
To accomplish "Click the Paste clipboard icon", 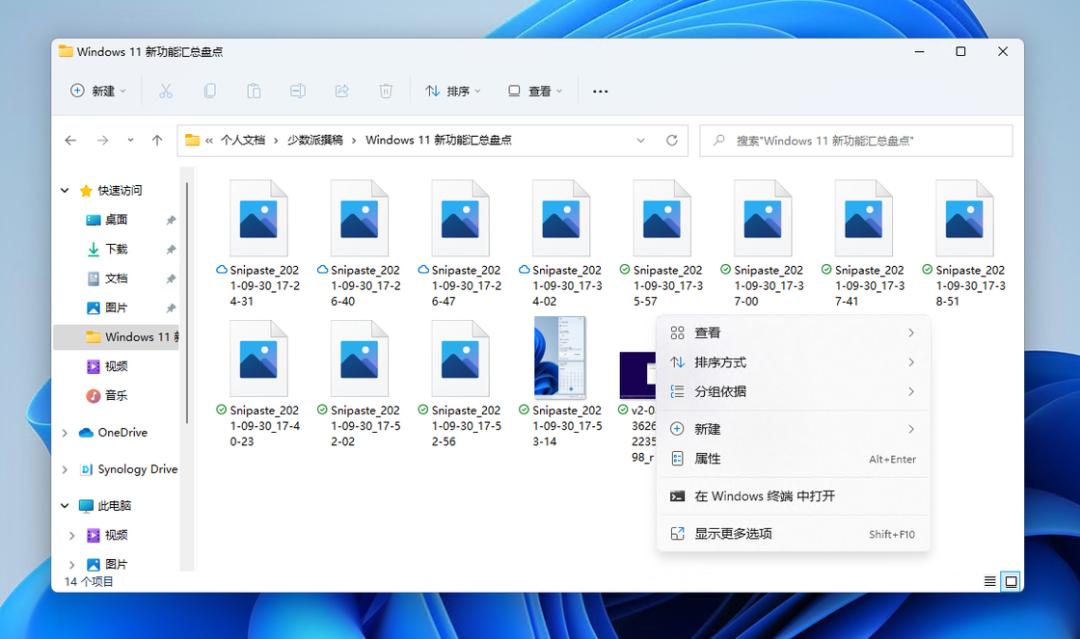I will point(254,91).
